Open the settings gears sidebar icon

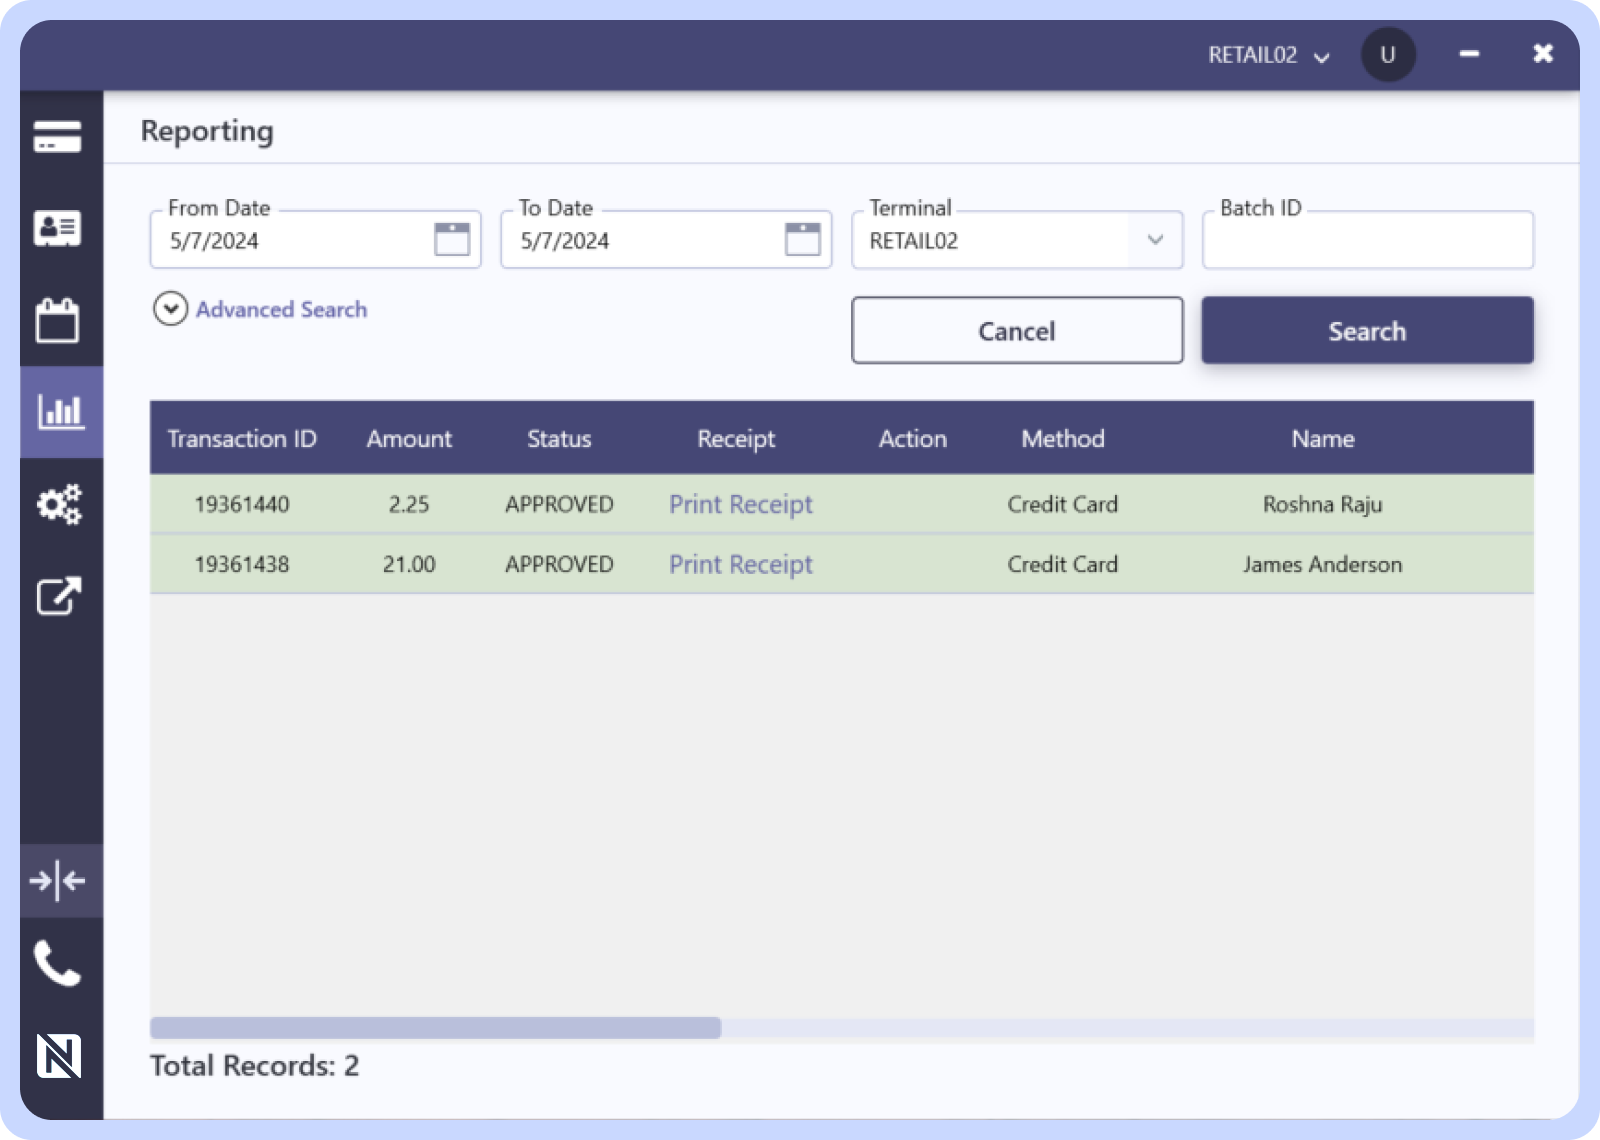(59, 504)
